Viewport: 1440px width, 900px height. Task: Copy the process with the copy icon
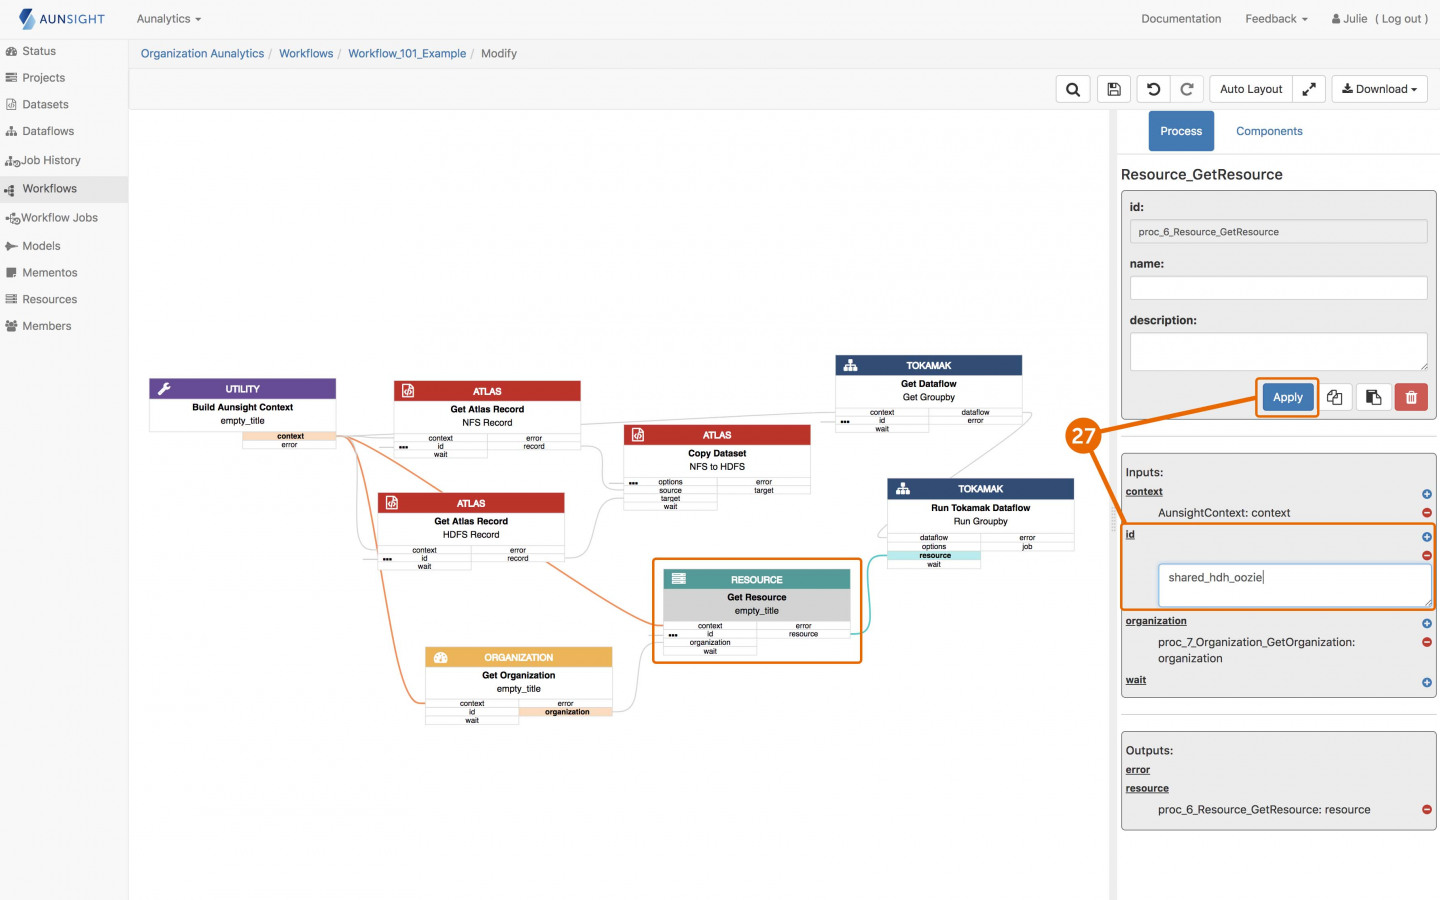pyautogui.click(x=1334, y=397)
